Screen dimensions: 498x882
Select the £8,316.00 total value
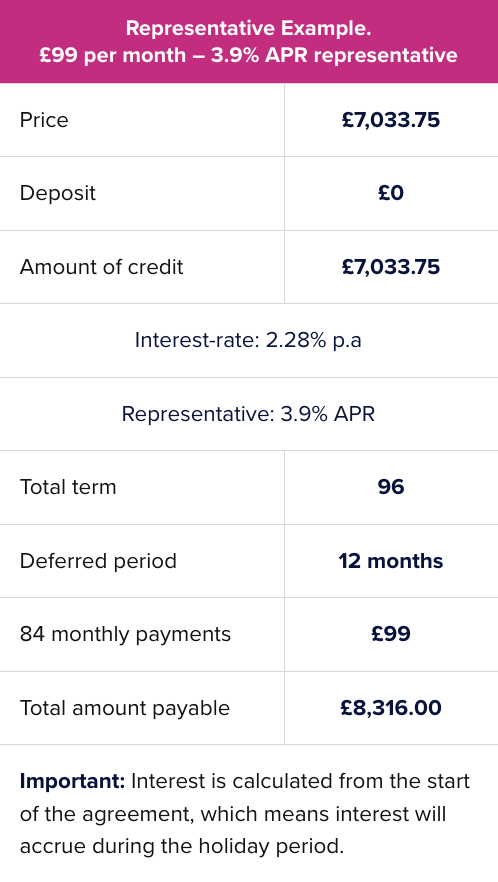point(391,708)
